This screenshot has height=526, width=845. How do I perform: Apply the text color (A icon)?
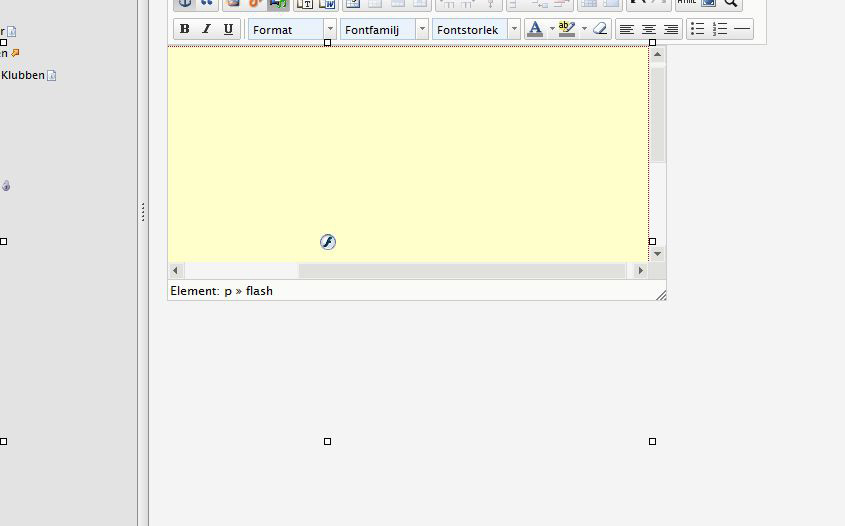535,29
